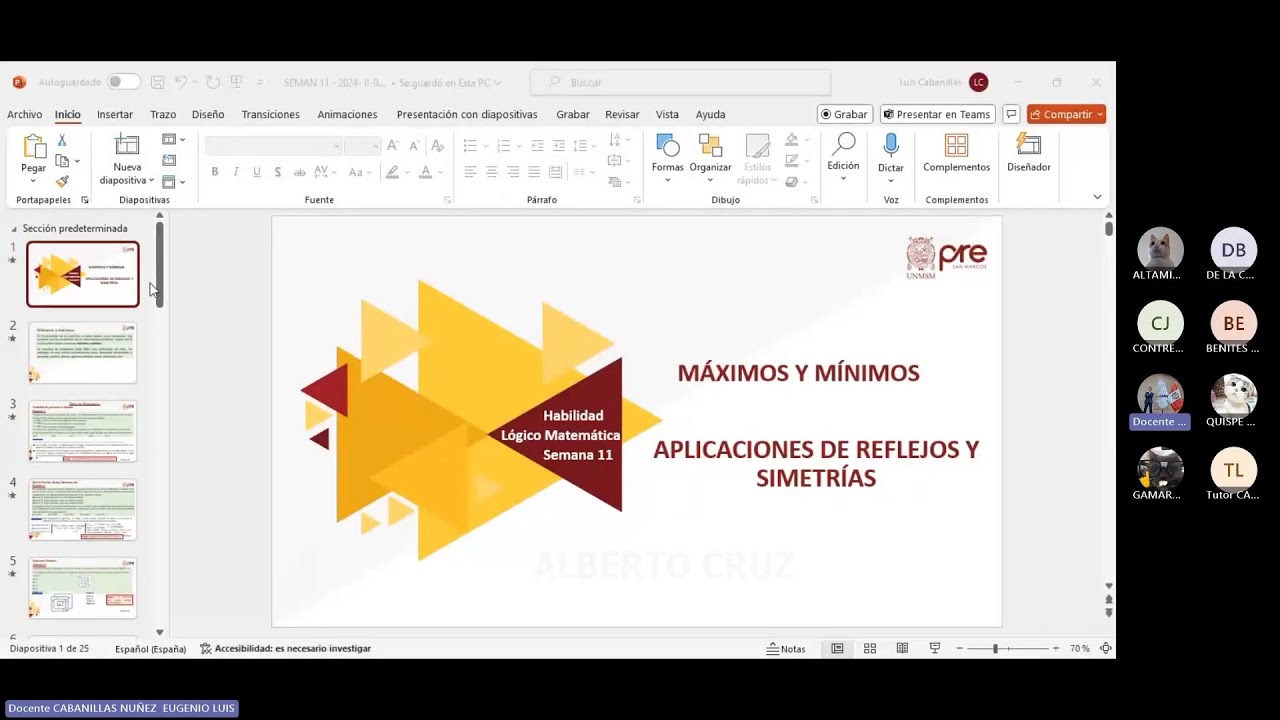Toggle align left paragraph
The image size is (1280, 720).
tap(470, 172)
